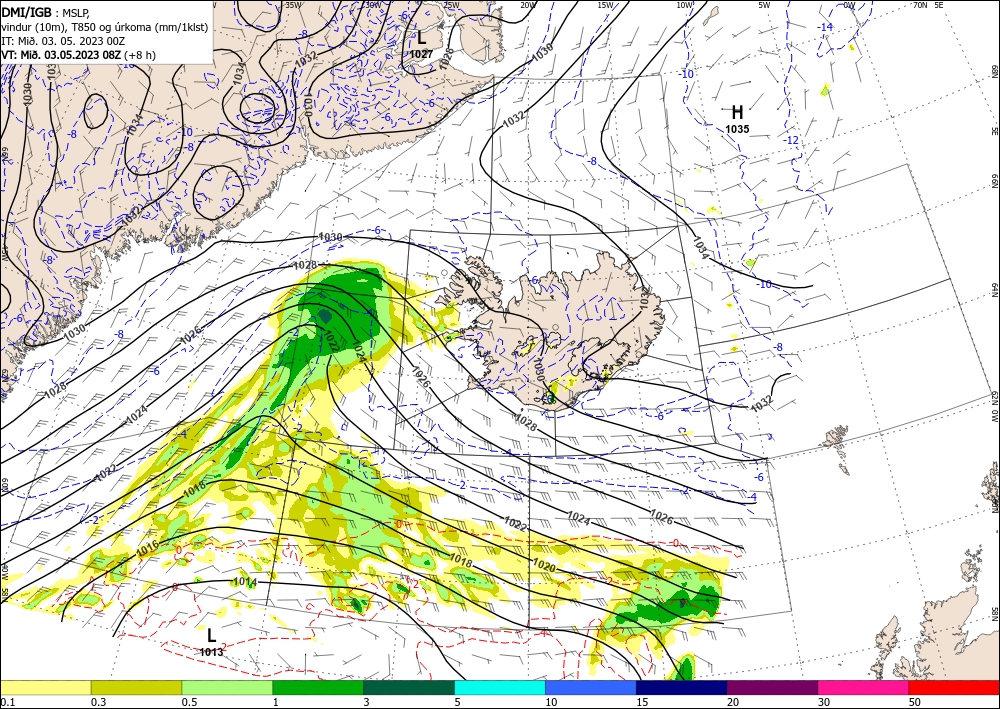Click the pink 30–50 legend color band
1000x709 pixels.
tap(864, 687)
